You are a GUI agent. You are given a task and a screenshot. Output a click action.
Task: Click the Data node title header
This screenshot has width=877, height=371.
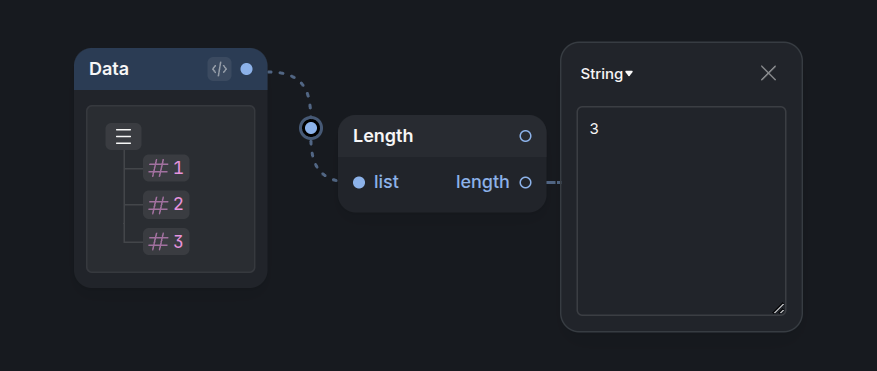[x=171, y=69]
